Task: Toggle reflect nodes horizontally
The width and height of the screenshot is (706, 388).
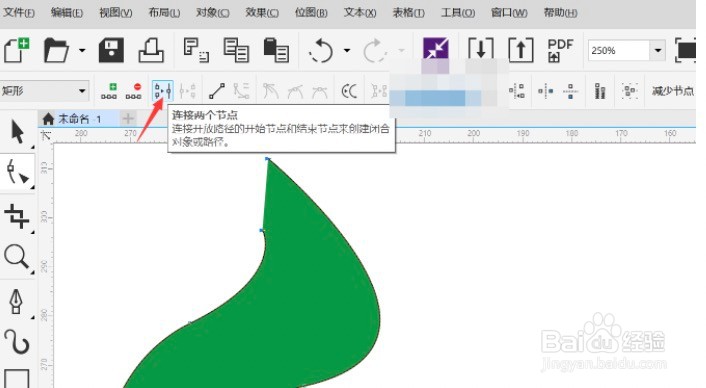Action: [546, 91]
